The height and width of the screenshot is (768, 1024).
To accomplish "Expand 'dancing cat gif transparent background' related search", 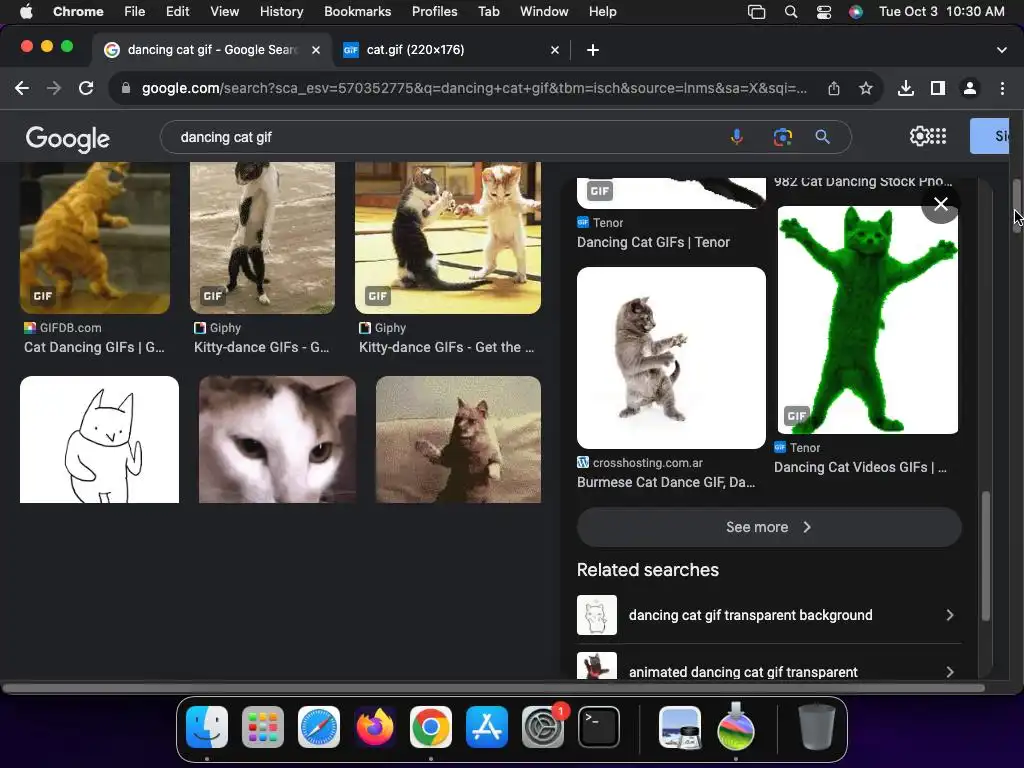I will (769, 615).
